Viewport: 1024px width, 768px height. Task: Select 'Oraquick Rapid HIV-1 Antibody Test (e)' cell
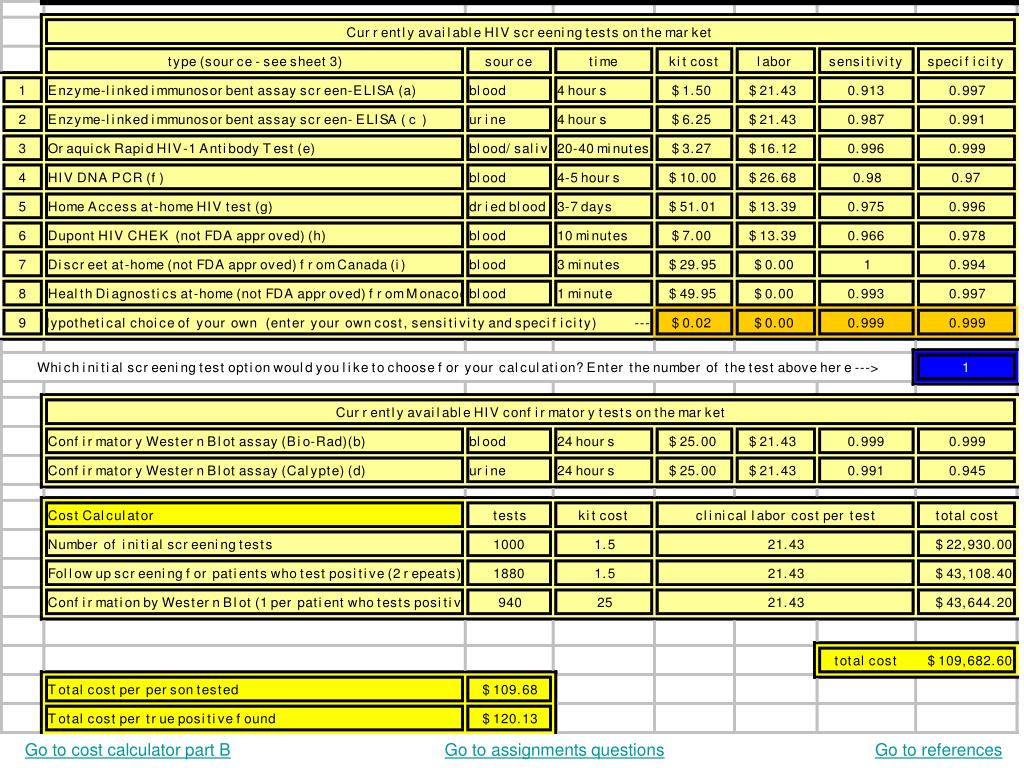254,148
